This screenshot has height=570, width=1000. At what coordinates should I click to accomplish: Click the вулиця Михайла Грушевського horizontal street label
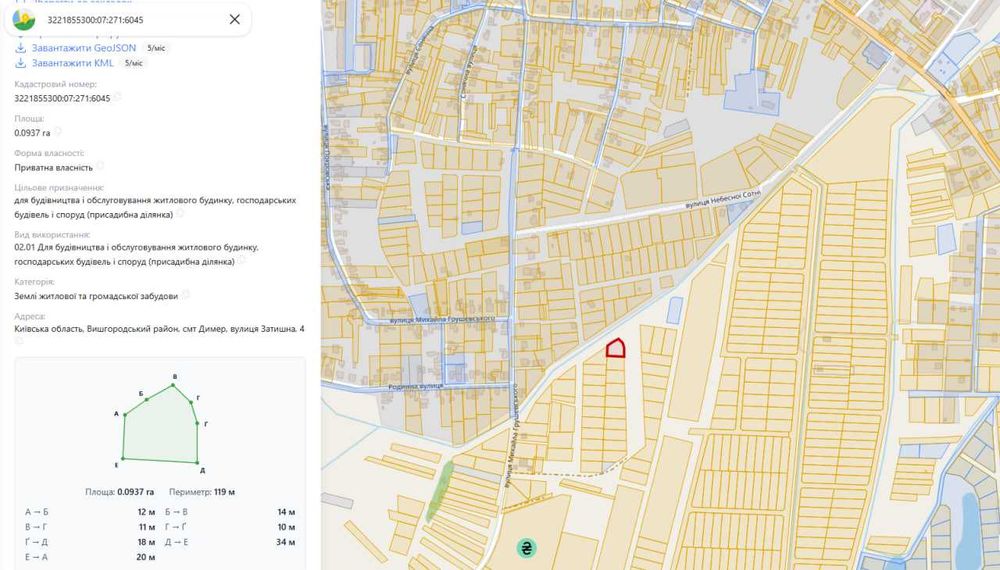pos(442,318)
